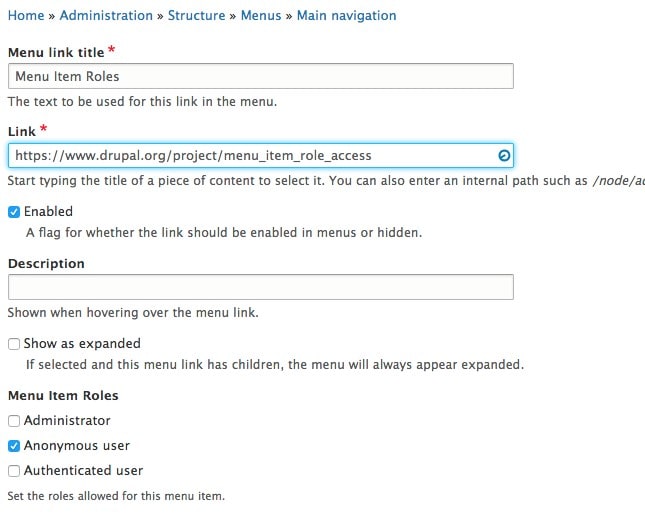Viewport: 645px width, 519px height.
Task: Open the Administration breadcrumb link
Action: pyautogui.click(x=106, y=16)
